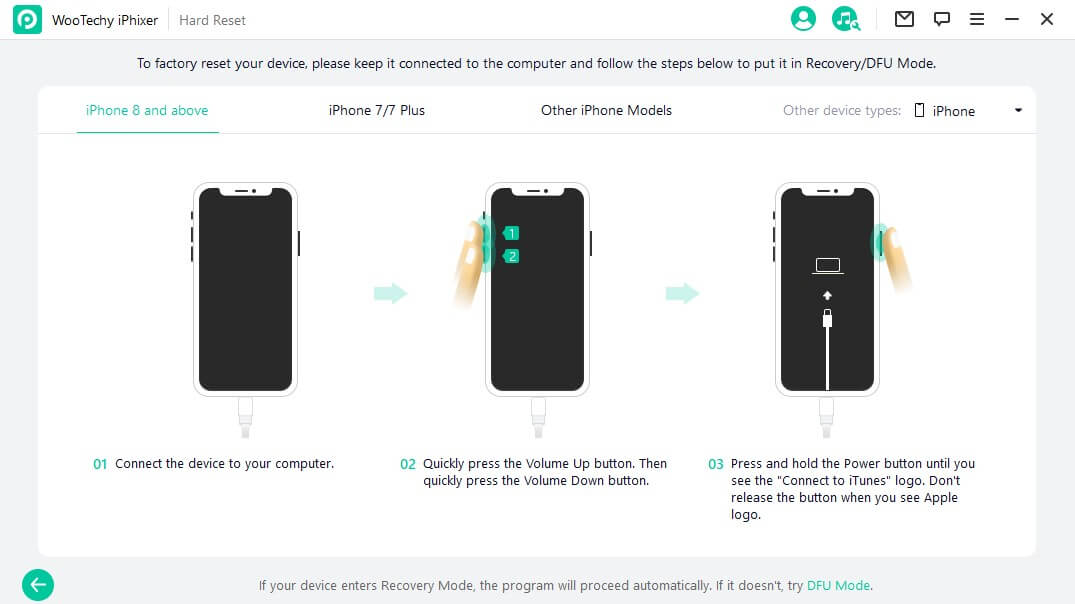Click the iPhone device type icon
The image size is (1075, 604).
919,110
